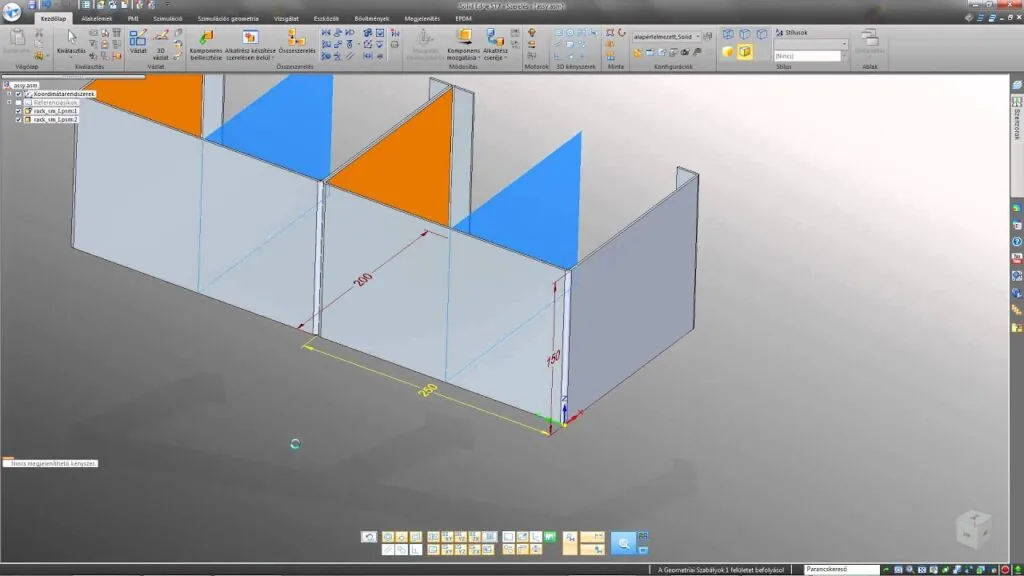
Task: Open the Solid Edge application button
Action: click(12, 11)
